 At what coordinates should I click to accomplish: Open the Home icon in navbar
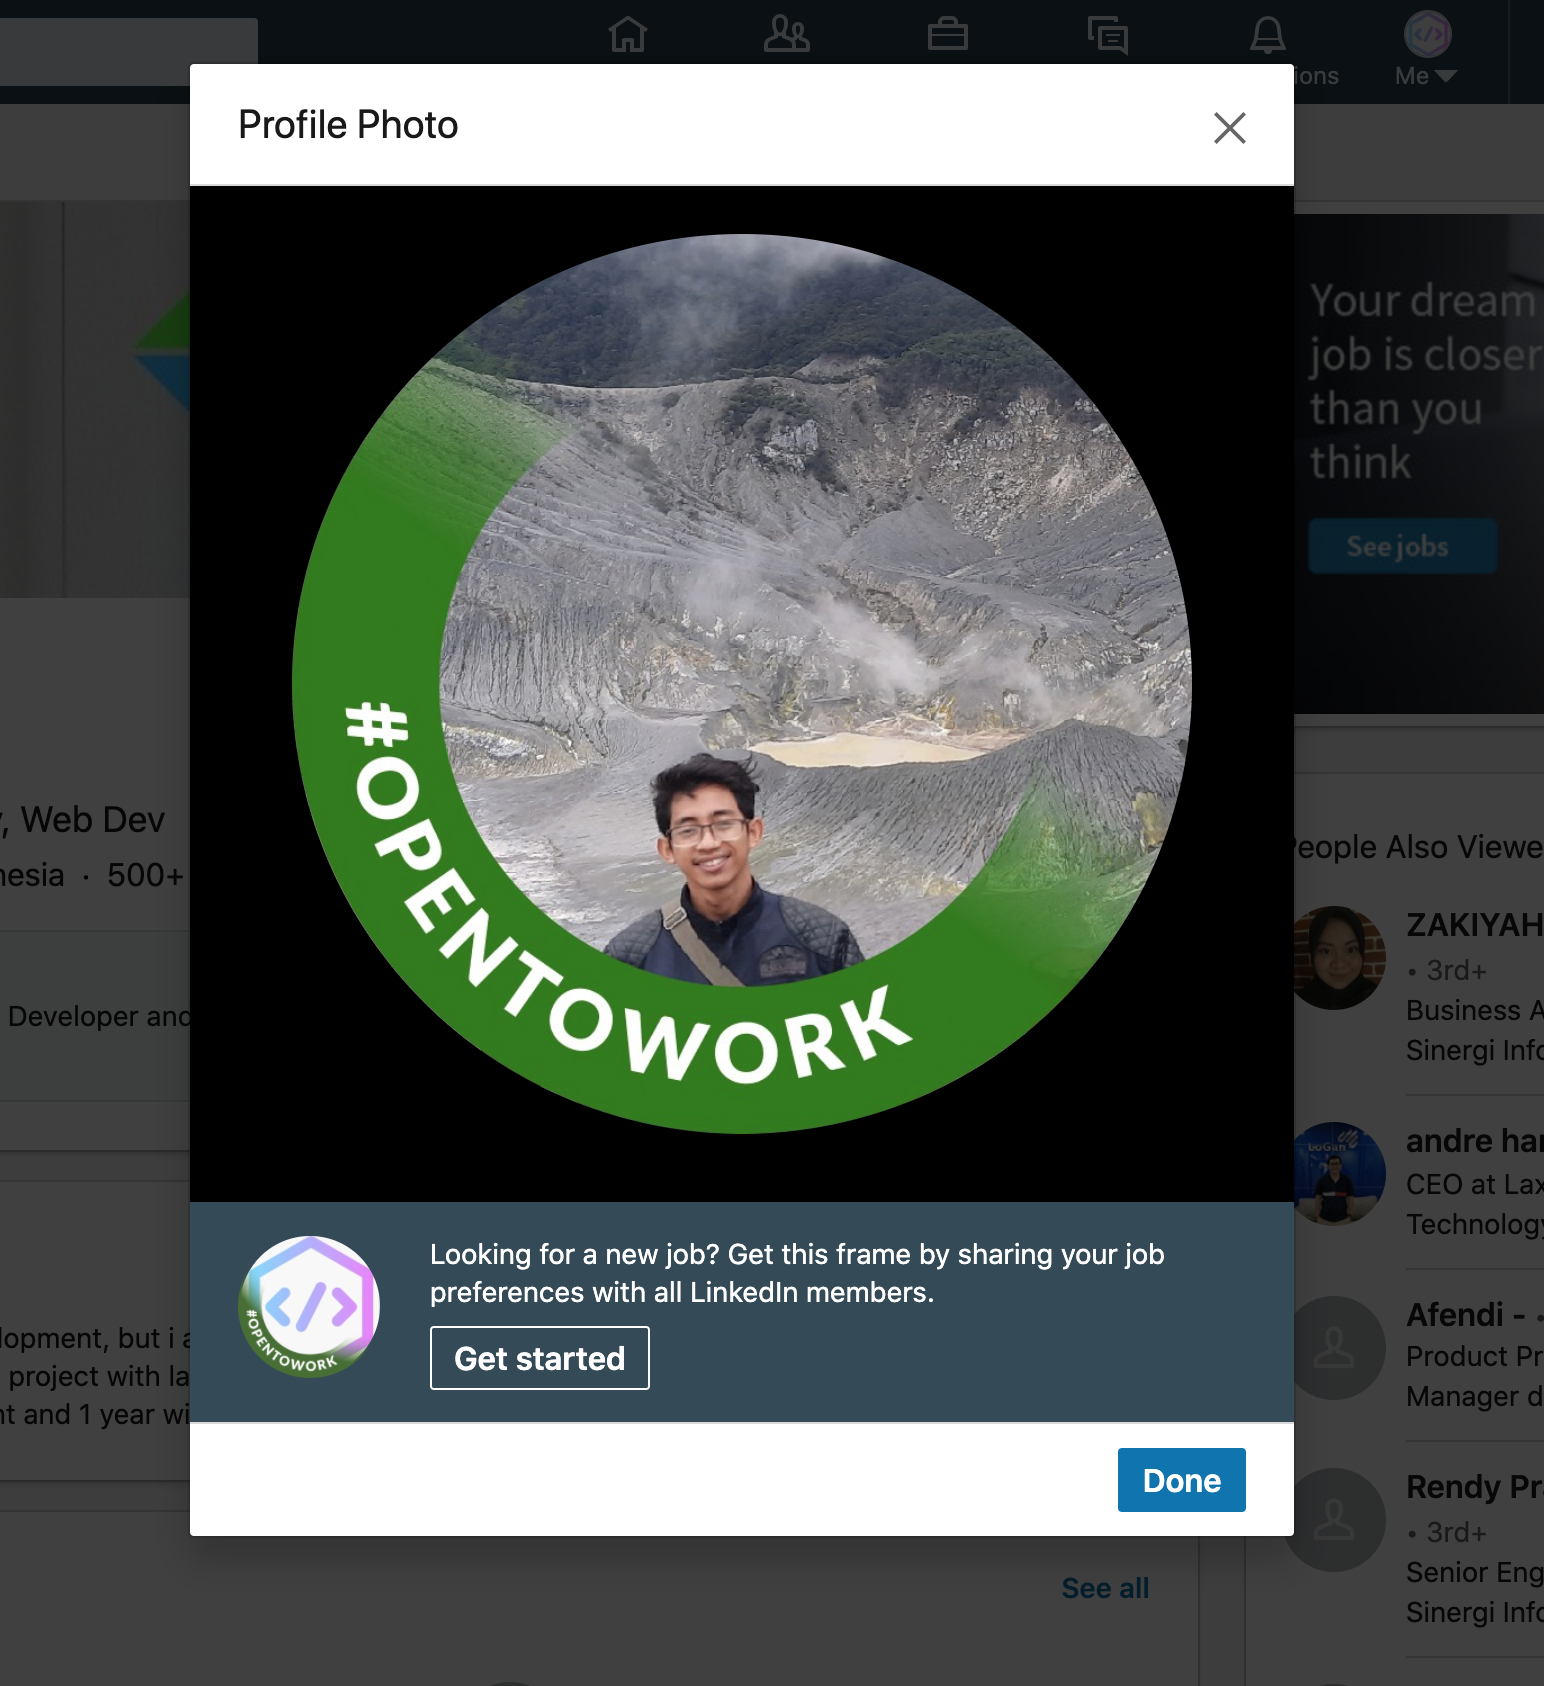pos(628,35)
